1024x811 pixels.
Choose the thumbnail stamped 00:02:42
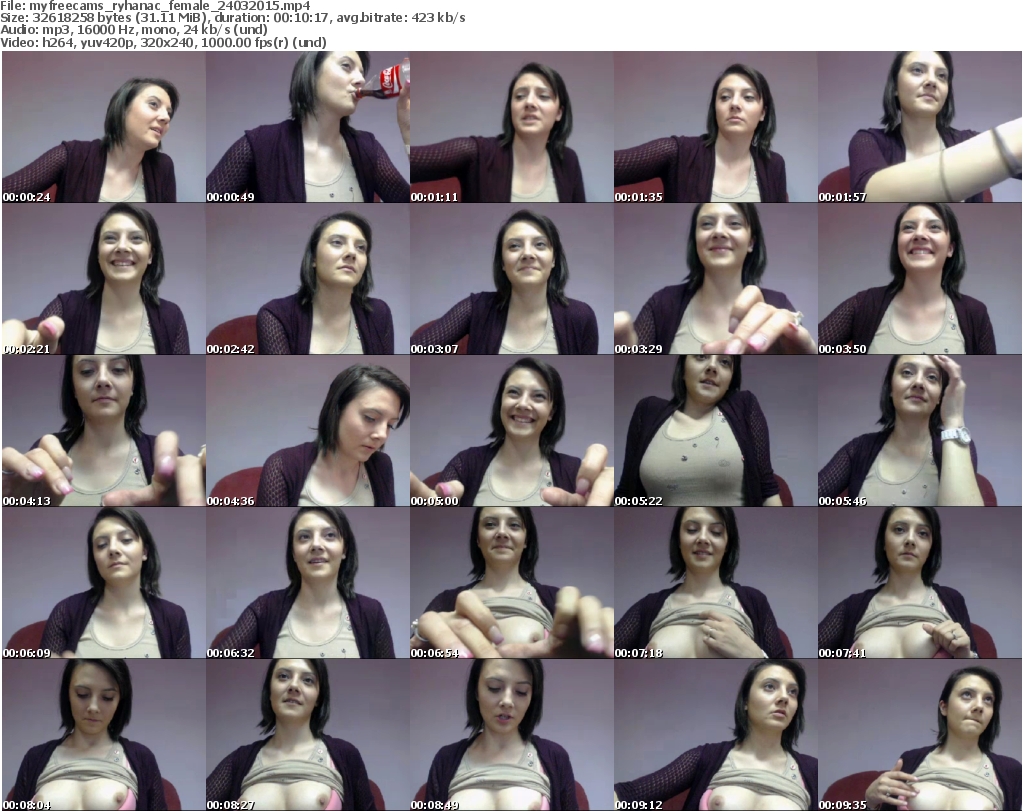[308, 279]
